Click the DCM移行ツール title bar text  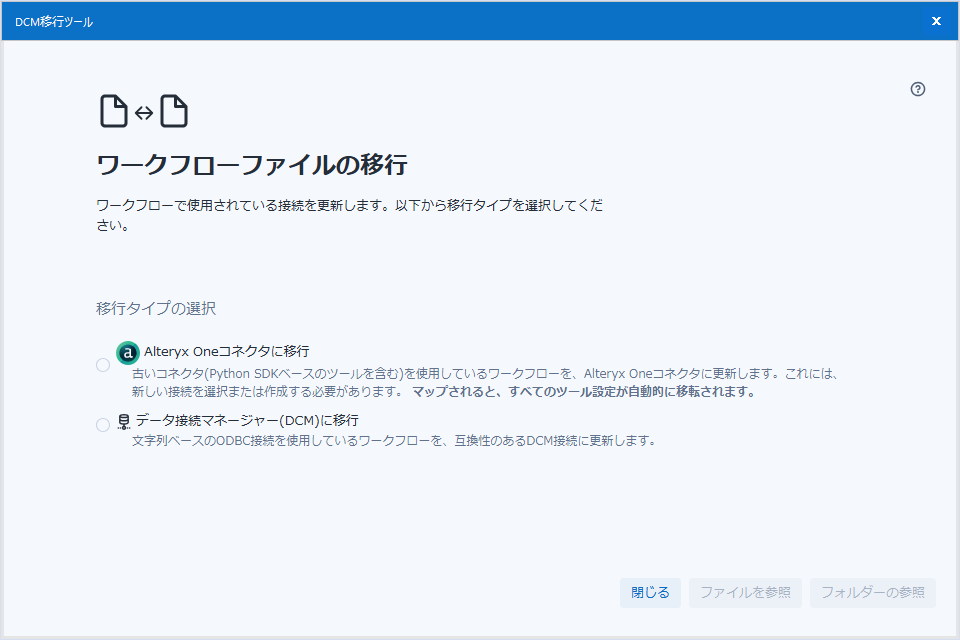(54, 21)
